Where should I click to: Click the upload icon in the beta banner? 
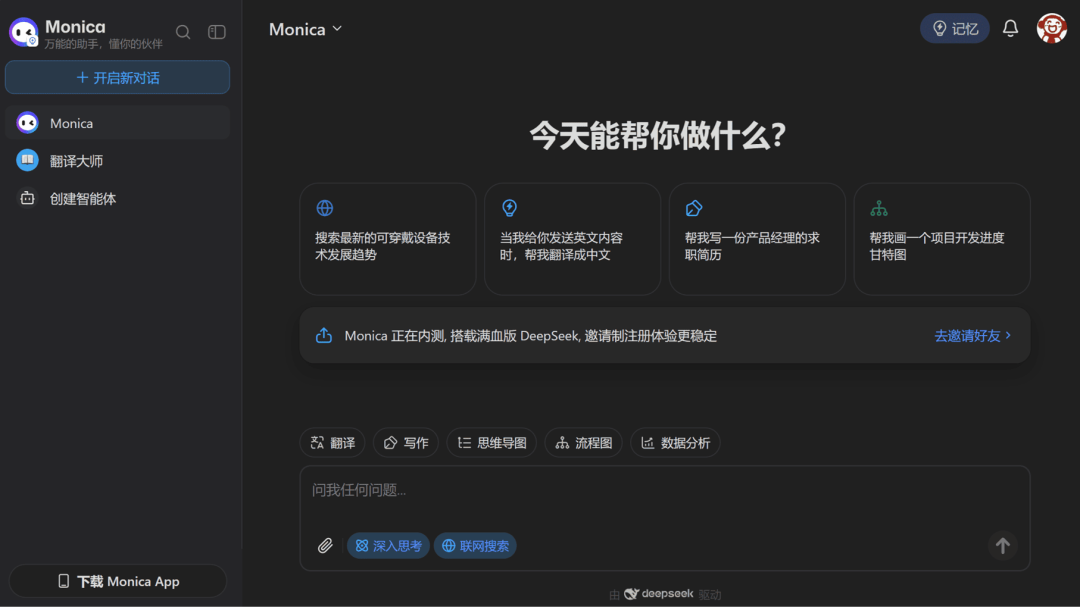324,336
